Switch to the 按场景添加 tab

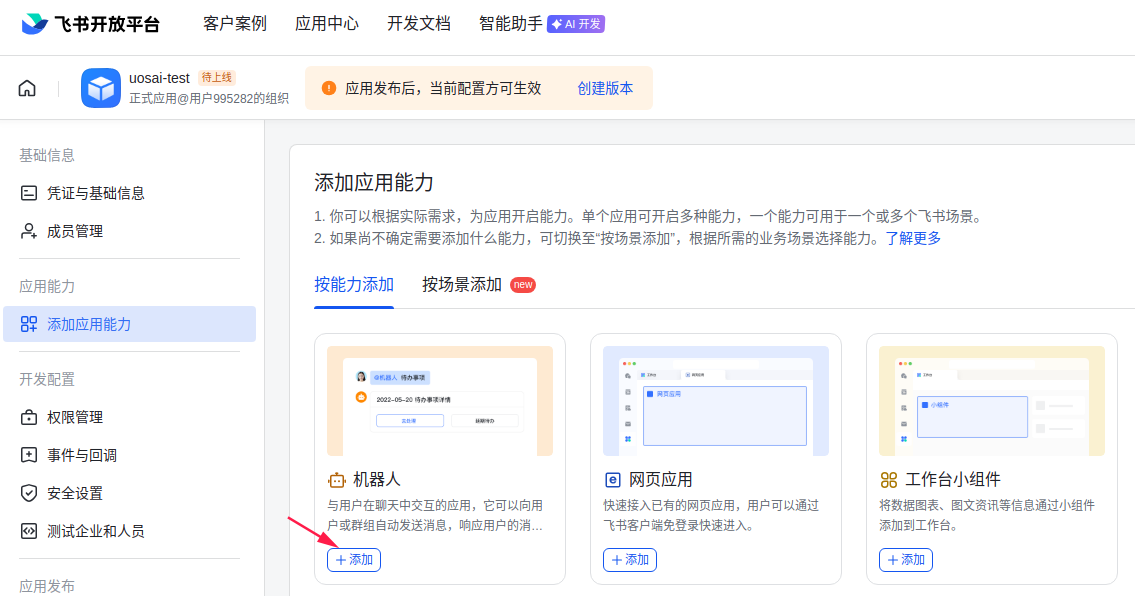[462, 285]
